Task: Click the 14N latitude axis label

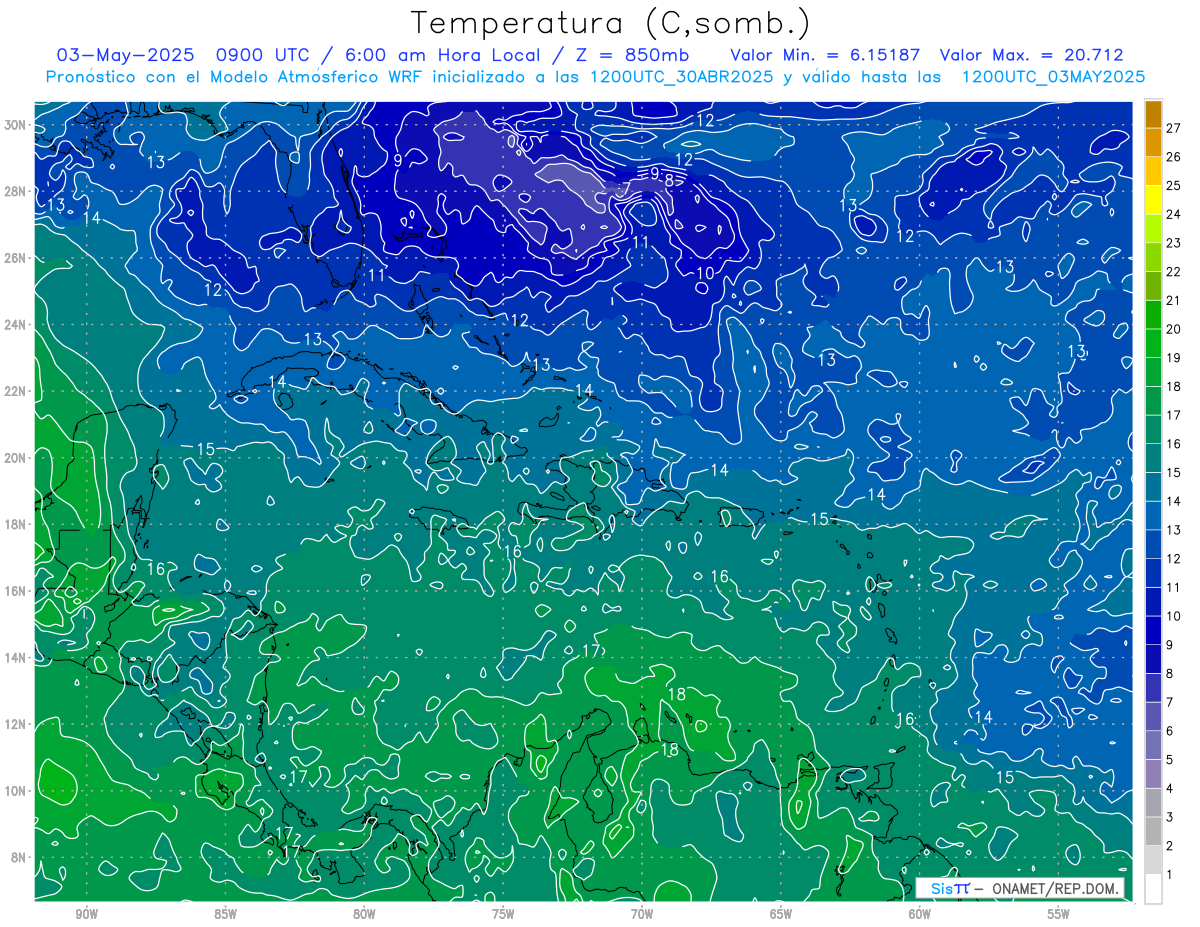Action: [16, 658]
